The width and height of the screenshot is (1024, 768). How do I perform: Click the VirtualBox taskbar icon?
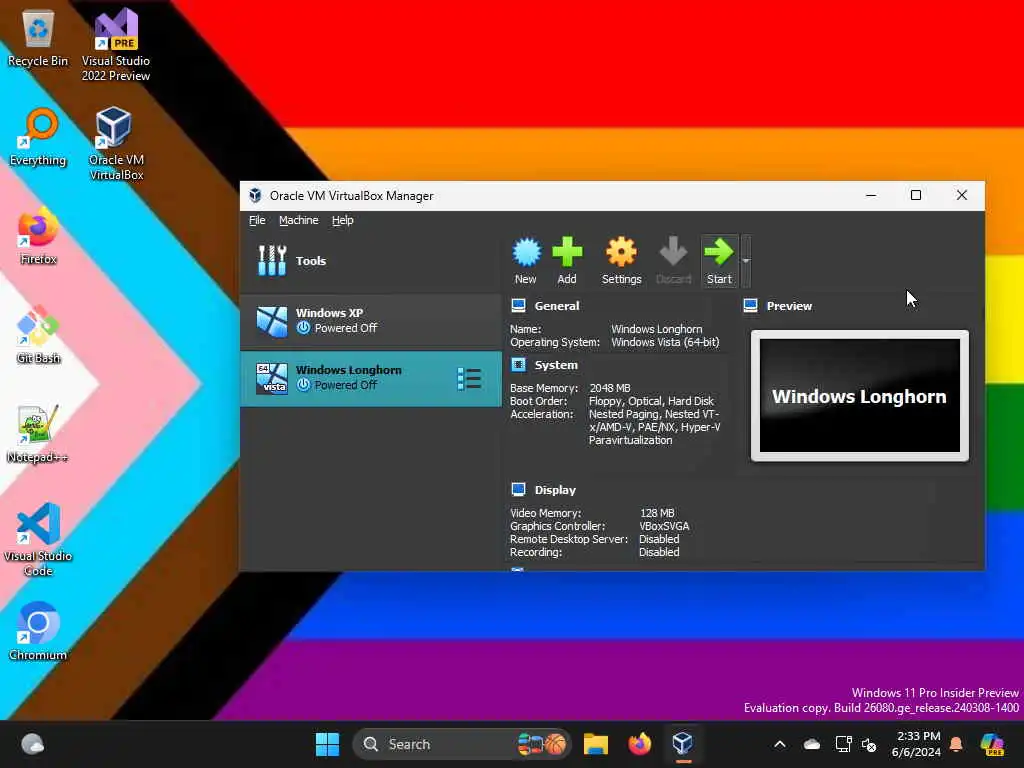click(x=682, y=744)
